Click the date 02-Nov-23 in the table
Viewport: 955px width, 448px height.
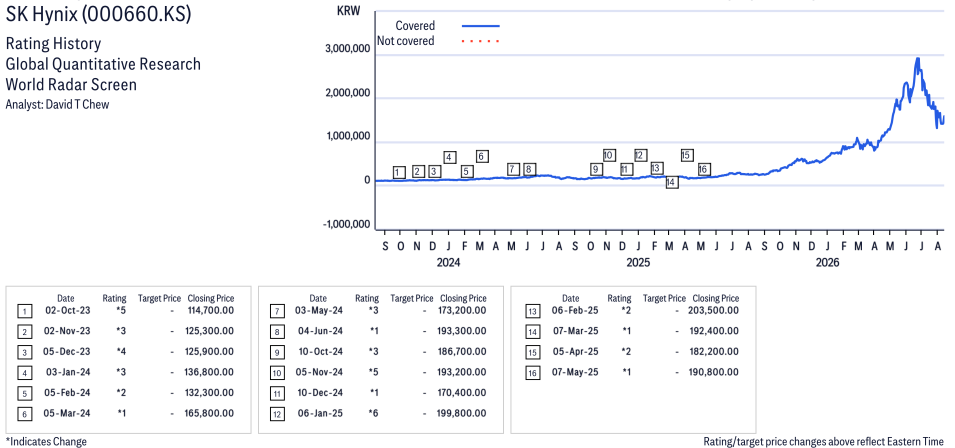click(x=66, y=331)
